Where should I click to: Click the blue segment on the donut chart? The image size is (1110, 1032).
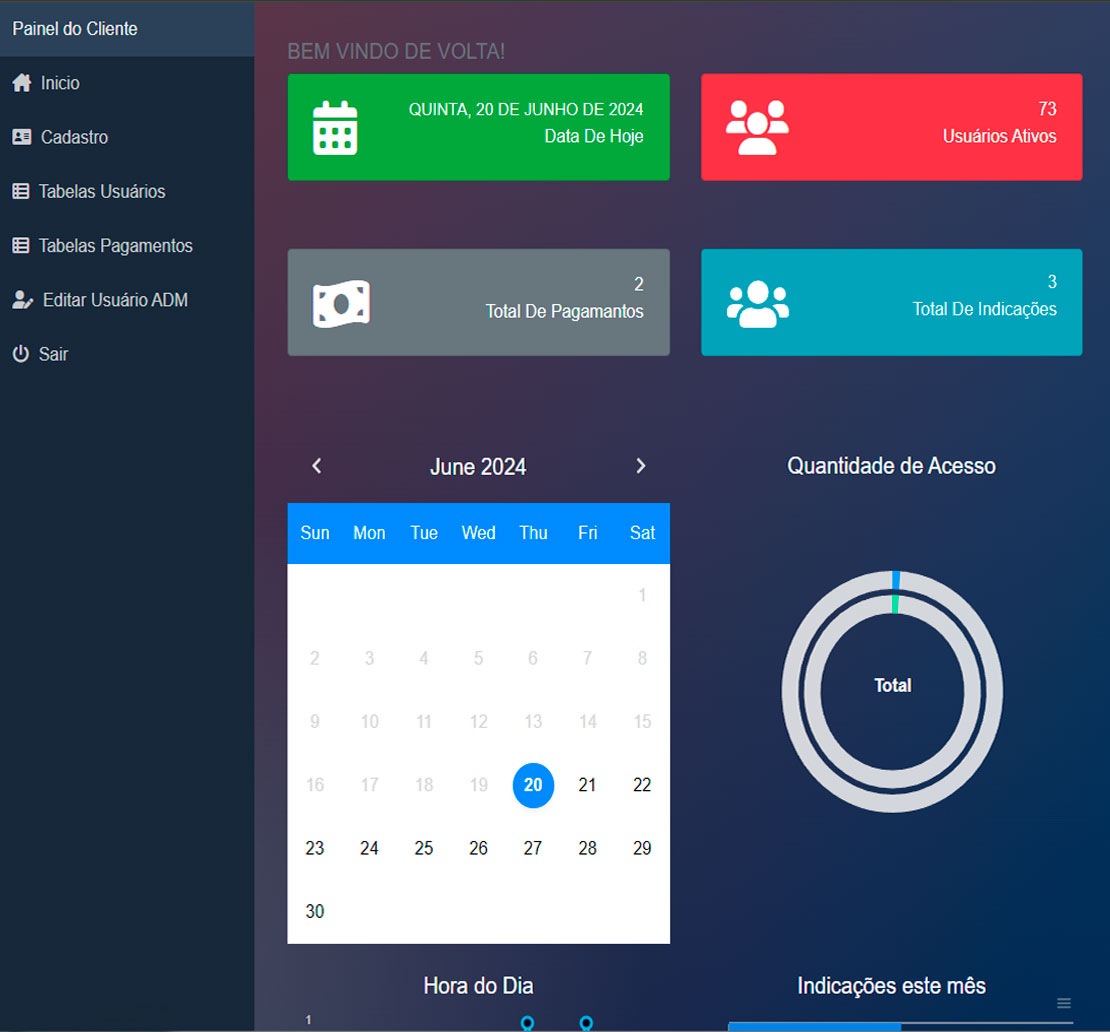click(x=896, y=580)
